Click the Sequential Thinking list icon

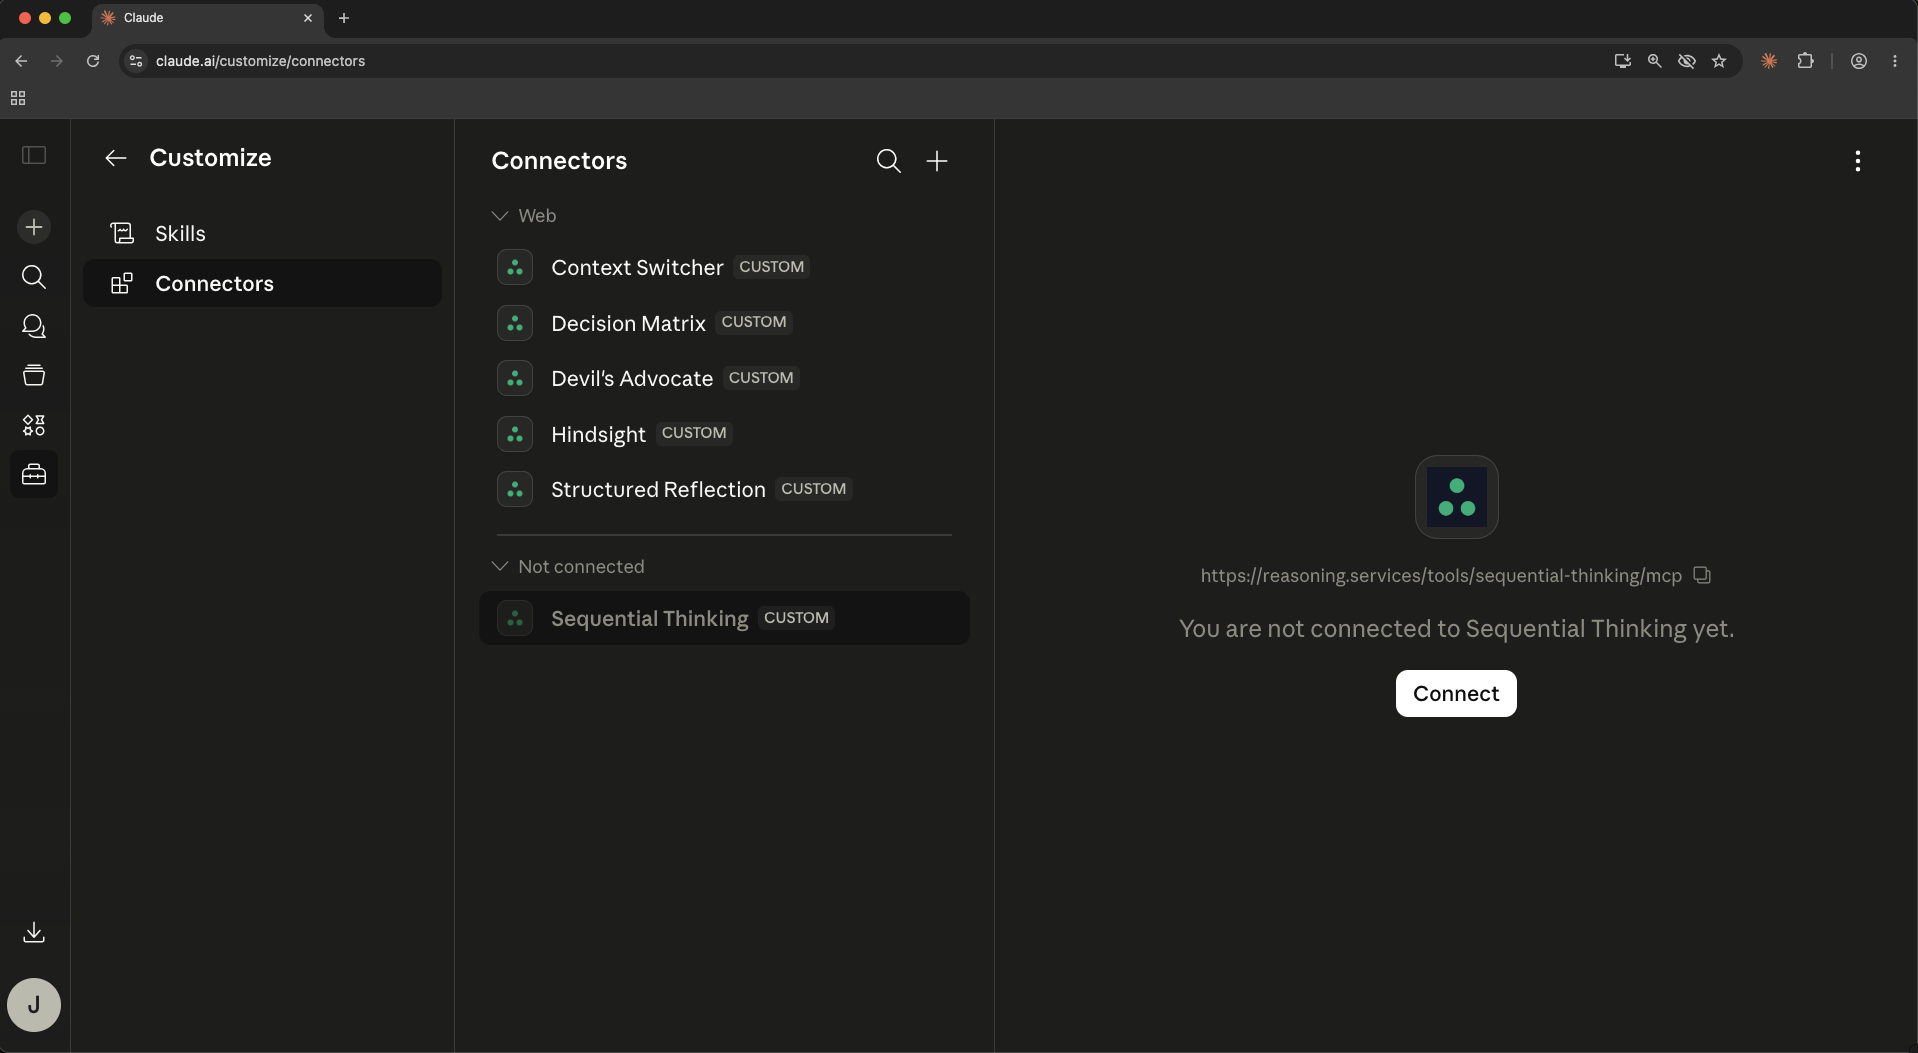coord(515,618)
